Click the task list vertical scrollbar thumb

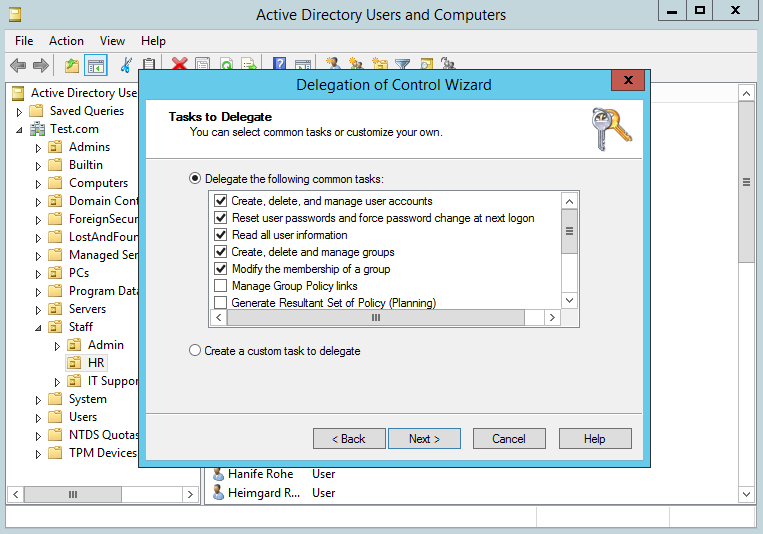[569, 231]
